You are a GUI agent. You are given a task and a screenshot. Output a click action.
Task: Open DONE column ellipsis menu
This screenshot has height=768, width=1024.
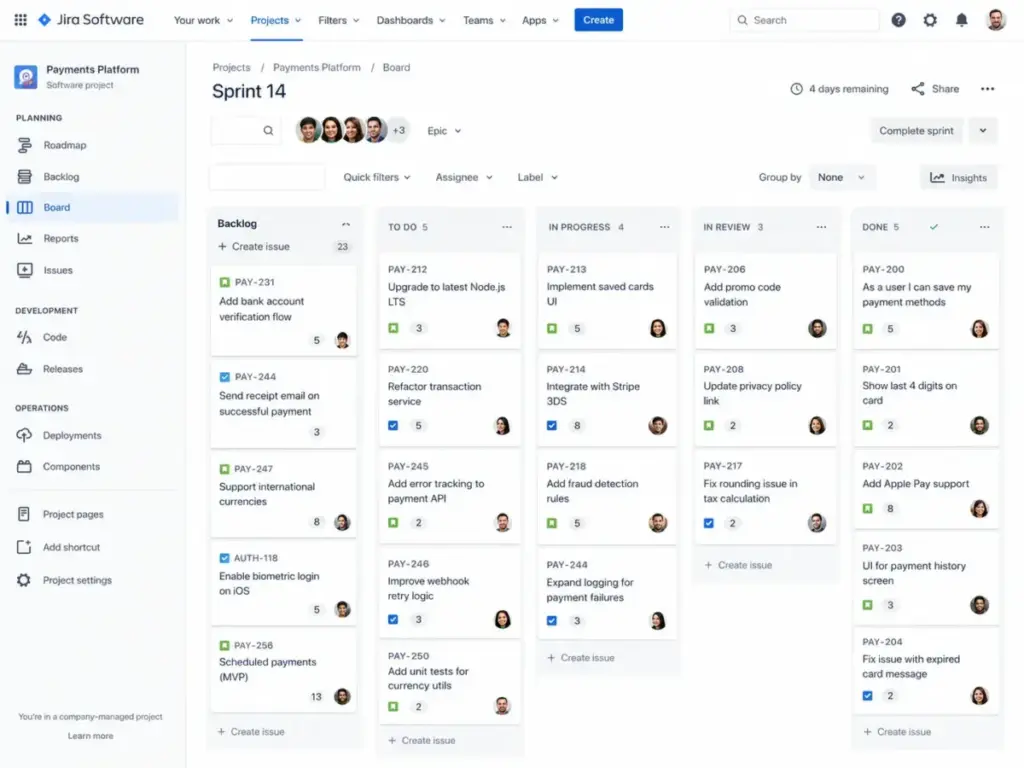click(x=984, y=227)
